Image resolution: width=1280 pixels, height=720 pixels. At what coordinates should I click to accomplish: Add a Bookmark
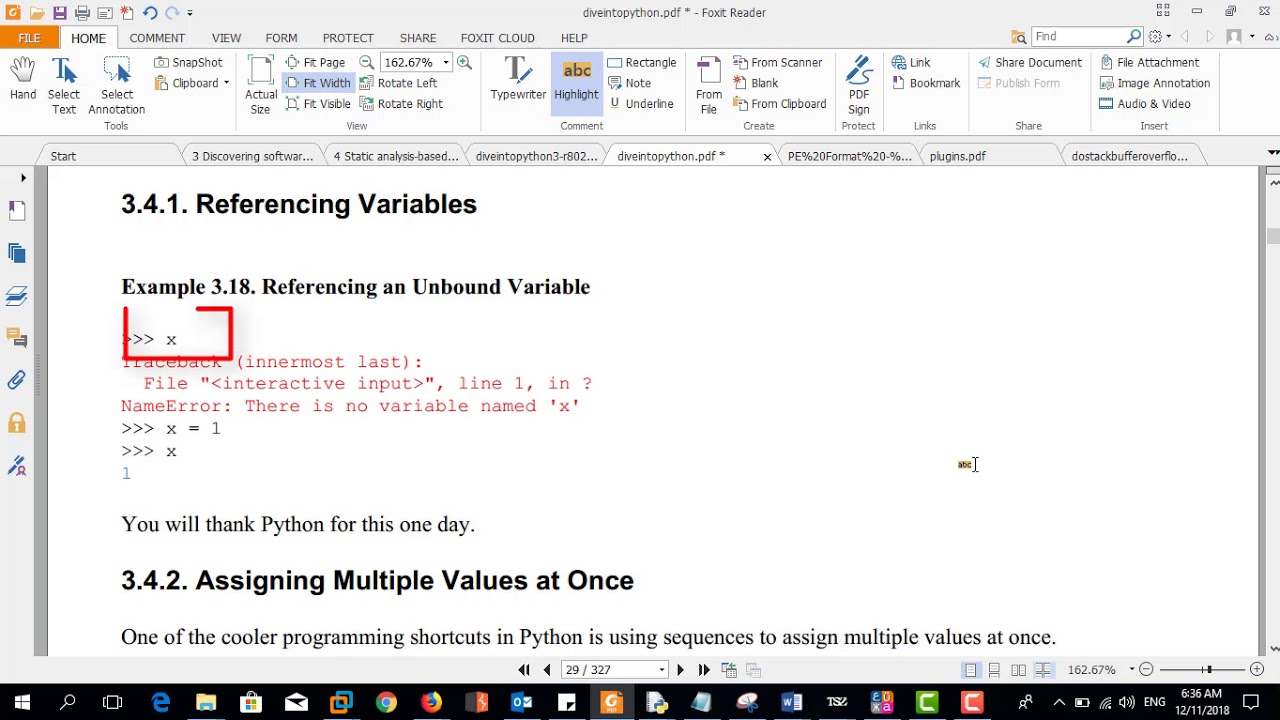point(926,83)
